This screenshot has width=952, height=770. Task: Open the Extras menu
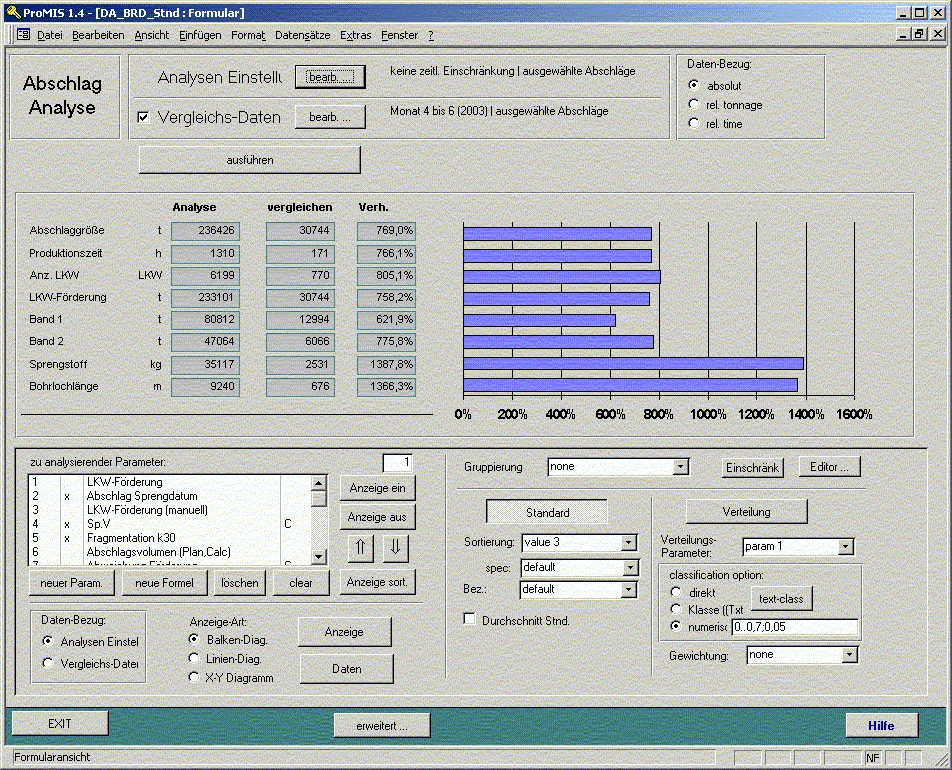click(355, 35)
